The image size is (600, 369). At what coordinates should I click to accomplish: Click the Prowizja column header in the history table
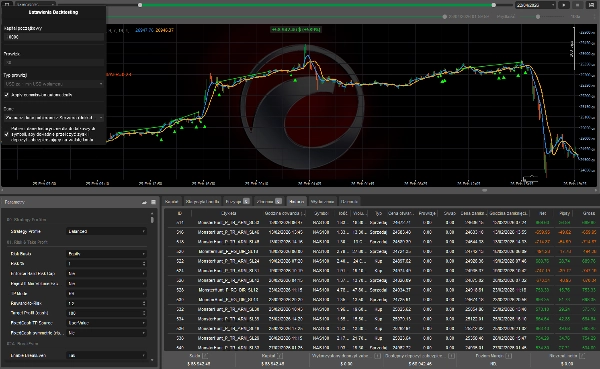pos(427,213)
